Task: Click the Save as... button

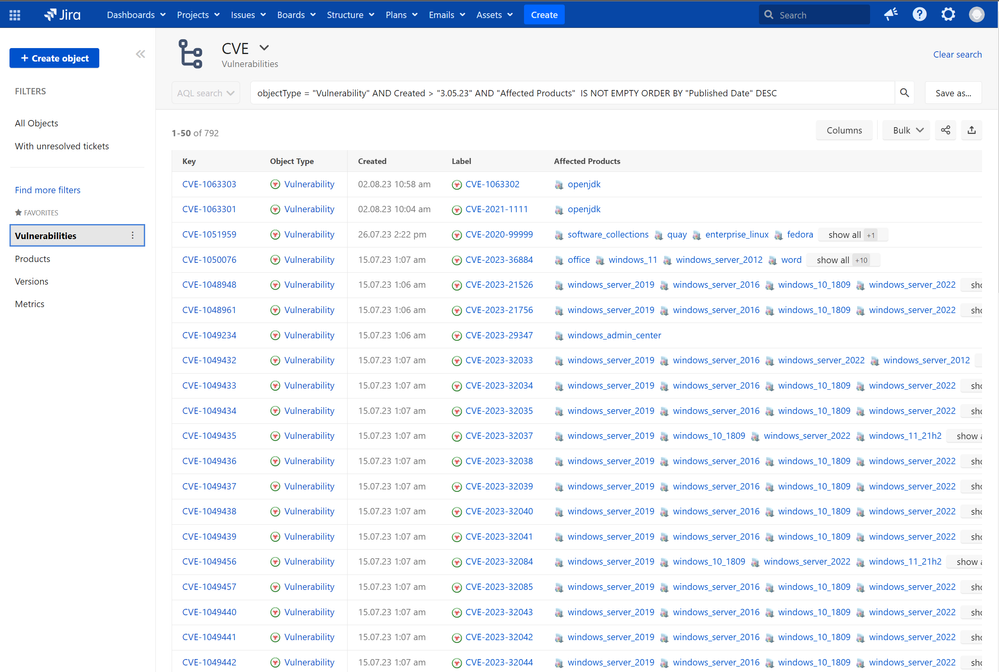Action: (953, 93)
